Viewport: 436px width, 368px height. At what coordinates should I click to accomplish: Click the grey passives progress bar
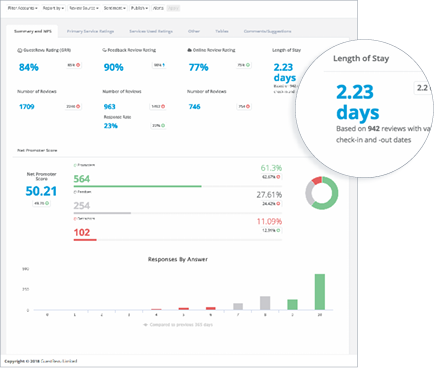coord(102,213)
